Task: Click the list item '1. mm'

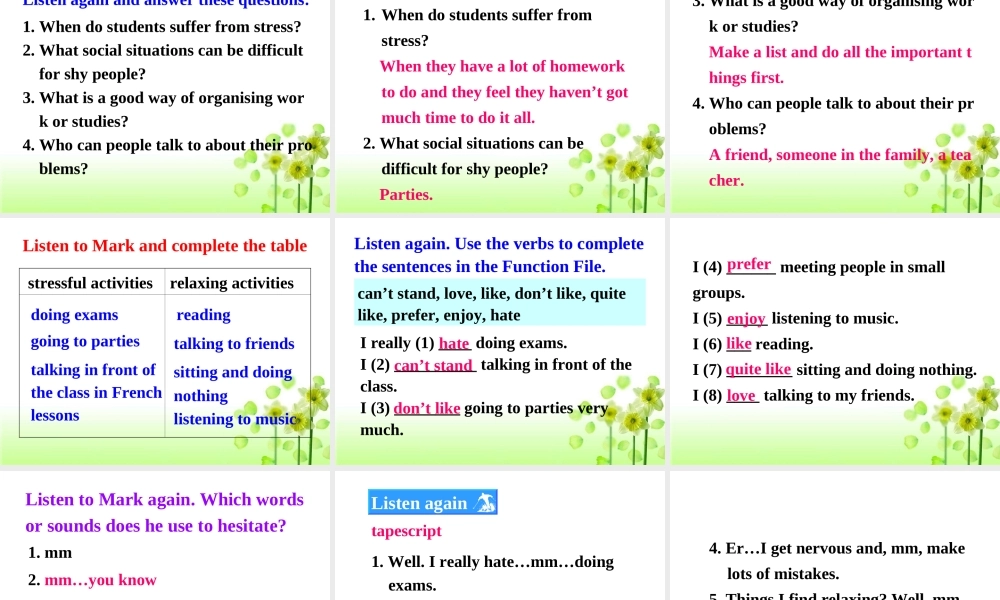Action: click(x=50, y=553)
